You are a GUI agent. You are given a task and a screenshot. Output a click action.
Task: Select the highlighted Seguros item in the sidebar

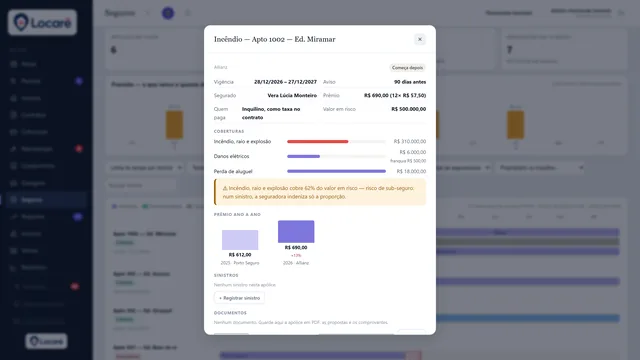pyautogui.click(x=46, y=200)
